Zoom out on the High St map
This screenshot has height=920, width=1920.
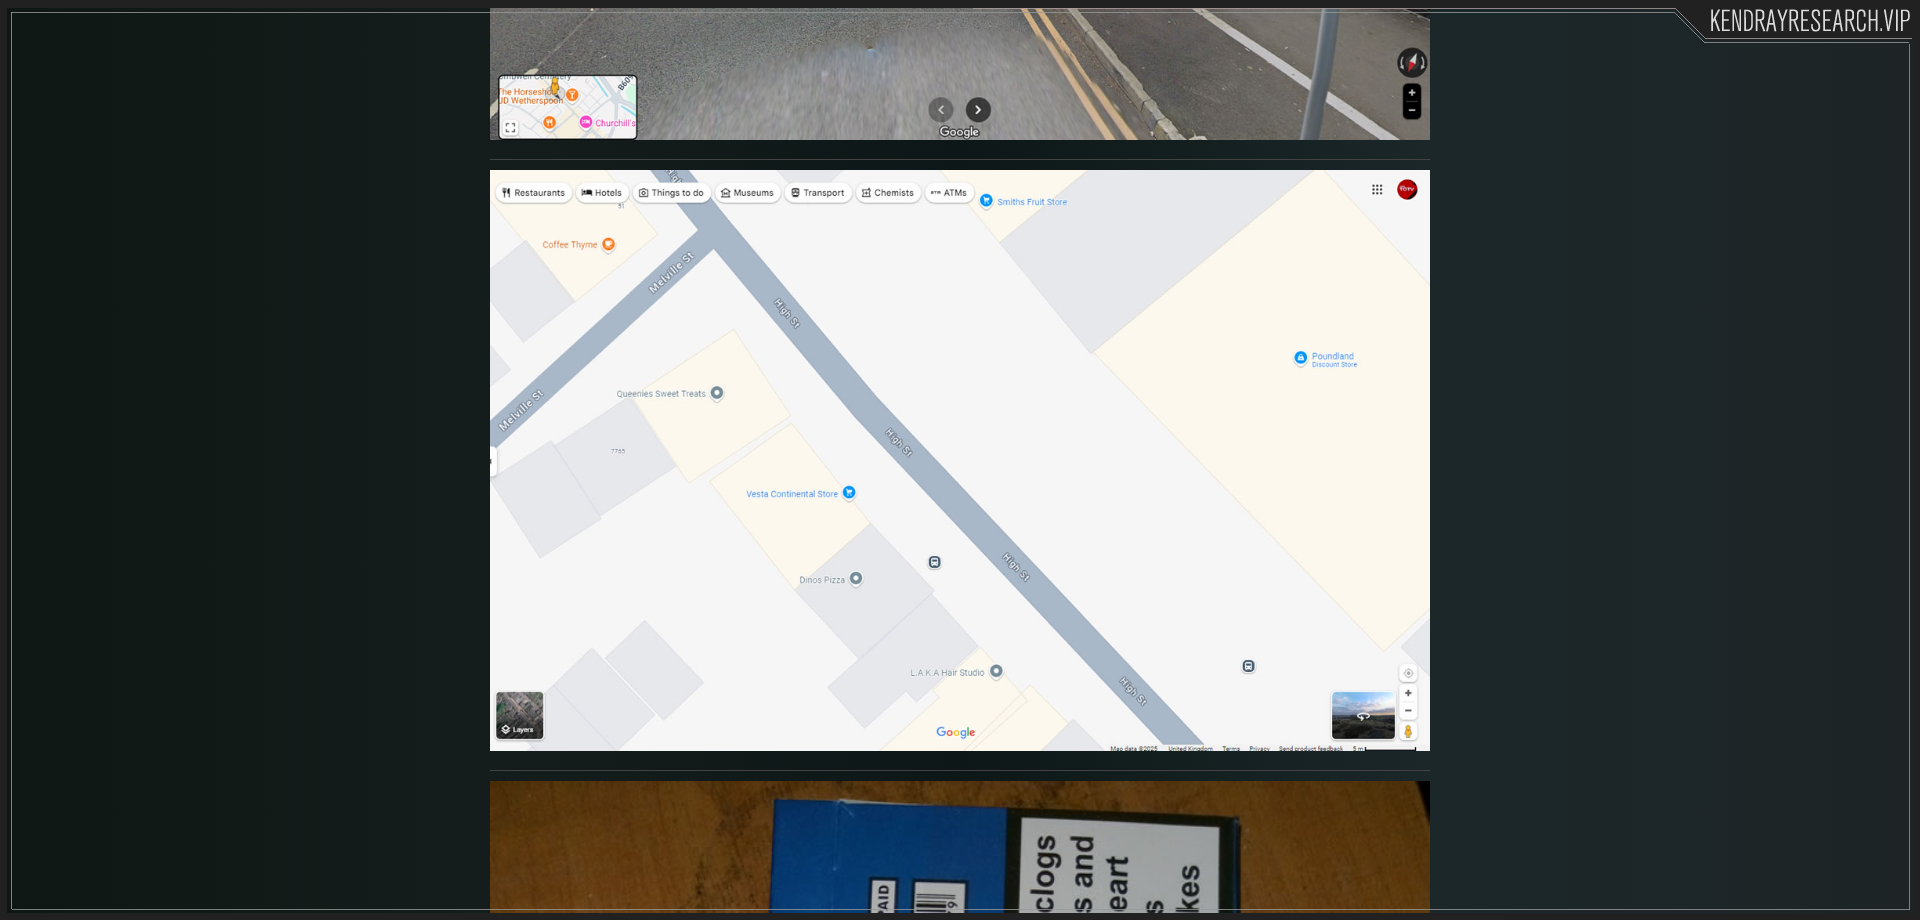(x=1408, y=711)
